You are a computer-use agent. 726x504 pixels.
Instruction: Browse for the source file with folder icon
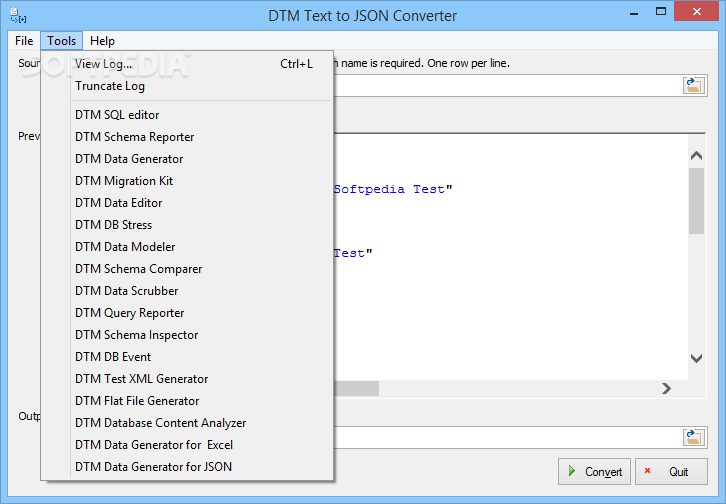694,86
